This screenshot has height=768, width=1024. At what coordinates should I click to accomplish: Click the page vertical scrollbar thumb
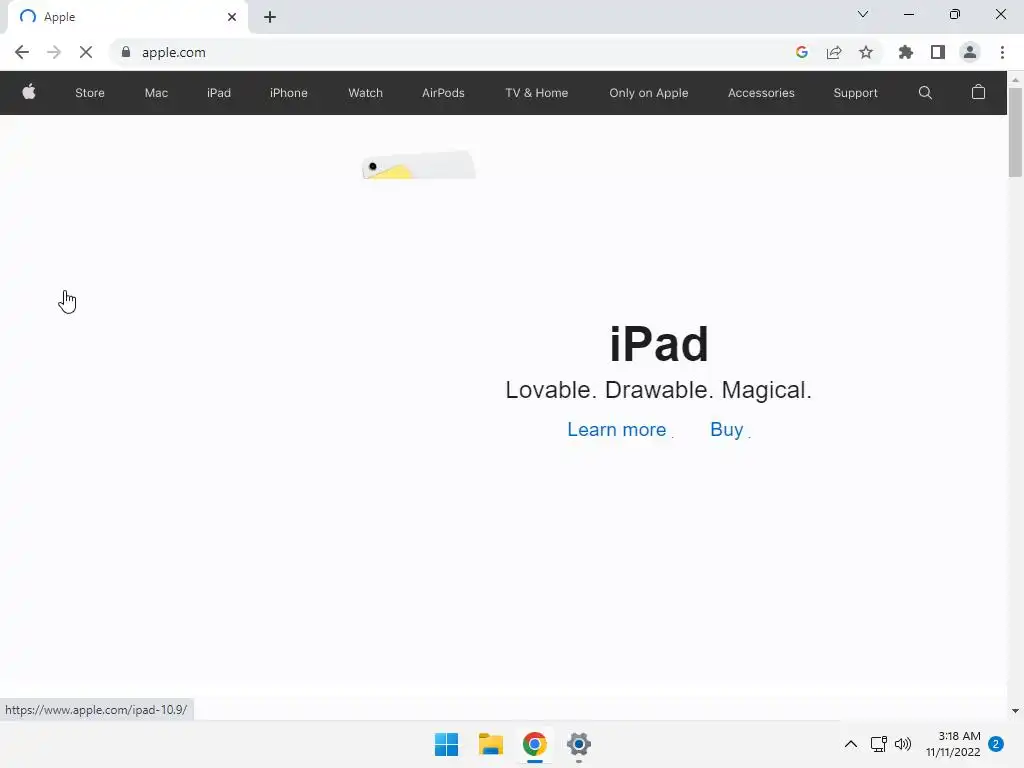click(x=1015, y=132)
